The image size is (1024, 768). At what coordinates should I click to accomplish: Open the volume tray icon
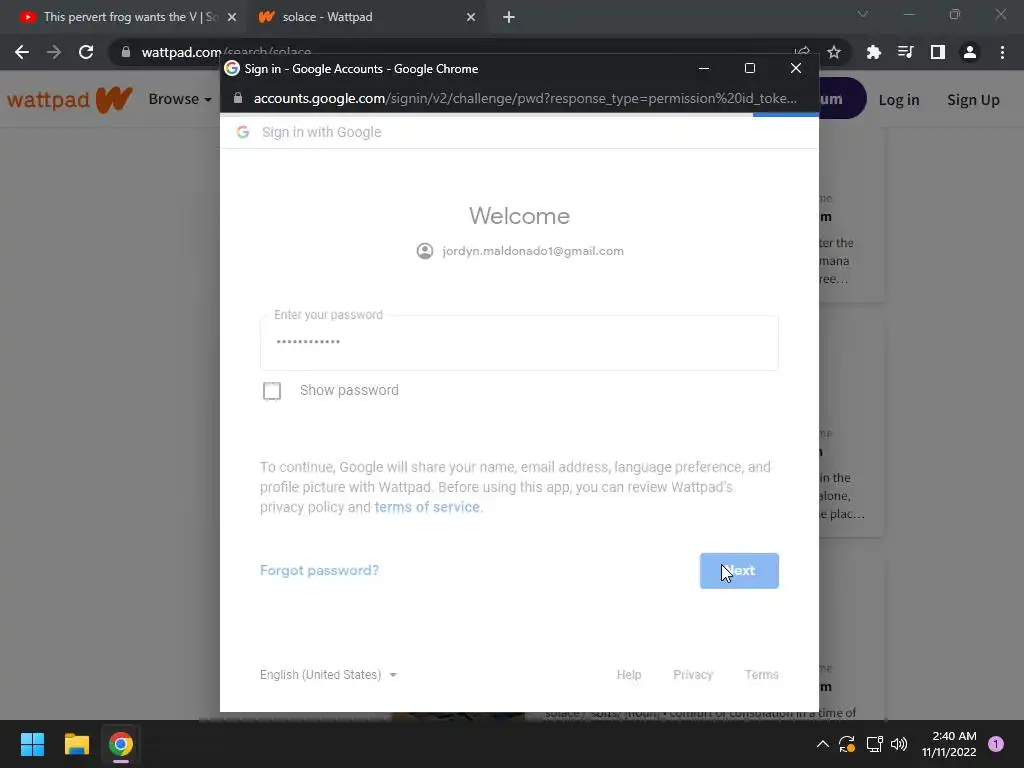(x=899, y=744)
